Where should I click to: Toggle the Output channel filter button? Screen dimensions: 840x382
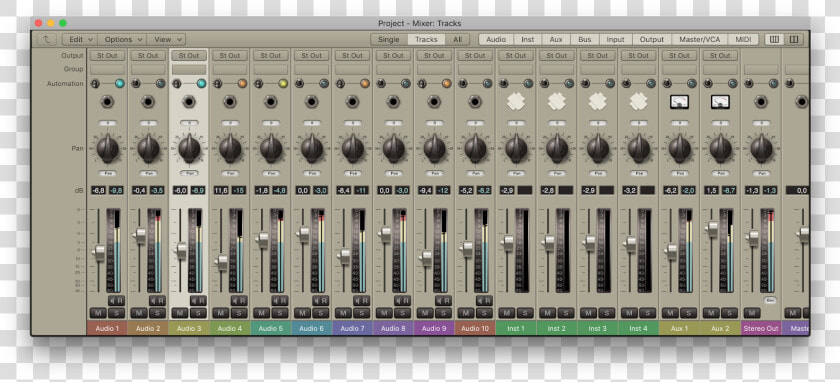pos(652,39)
